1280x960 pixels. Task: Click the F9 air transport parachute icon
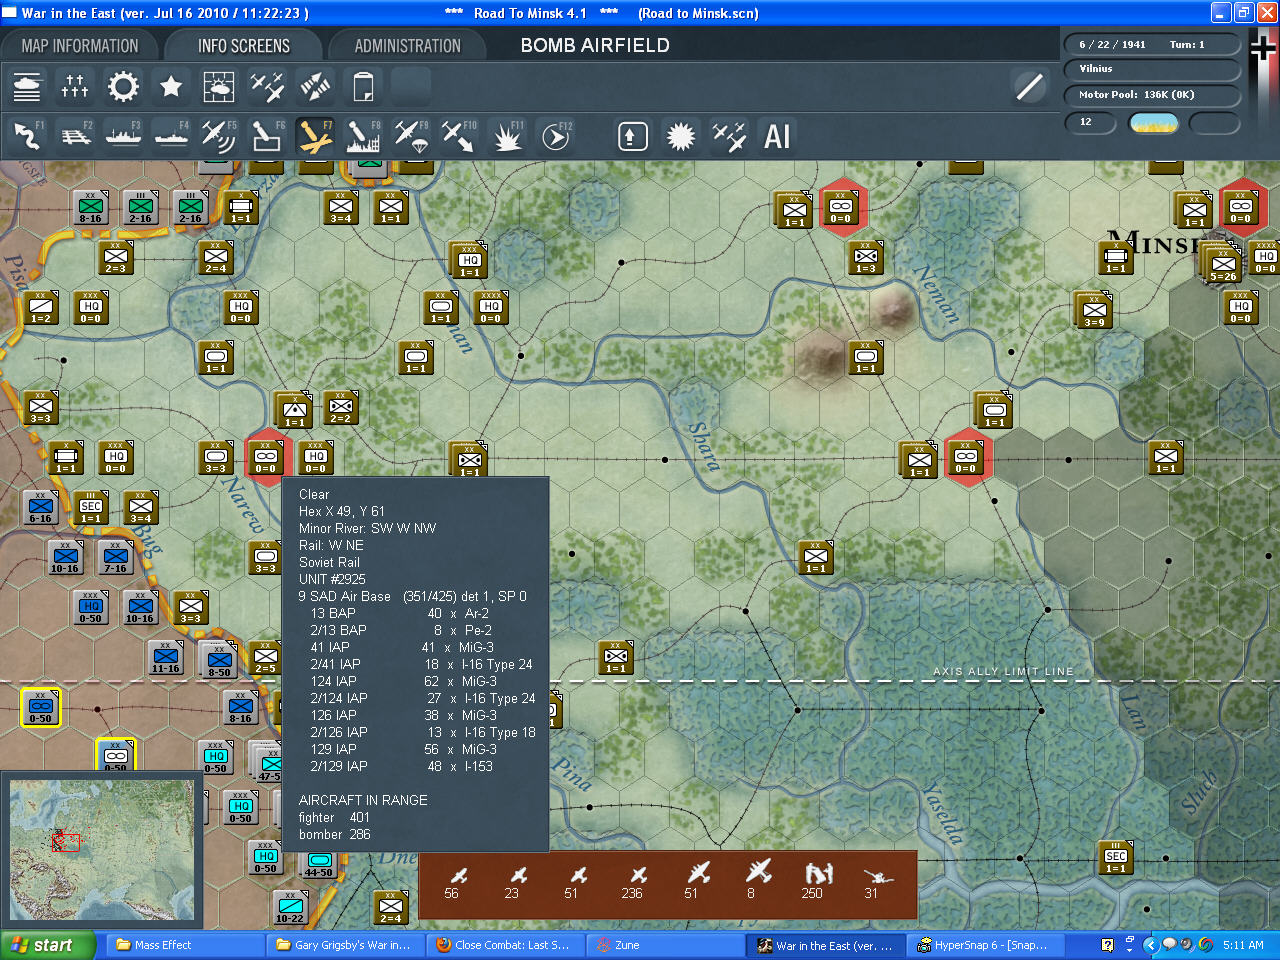(411, 136)
